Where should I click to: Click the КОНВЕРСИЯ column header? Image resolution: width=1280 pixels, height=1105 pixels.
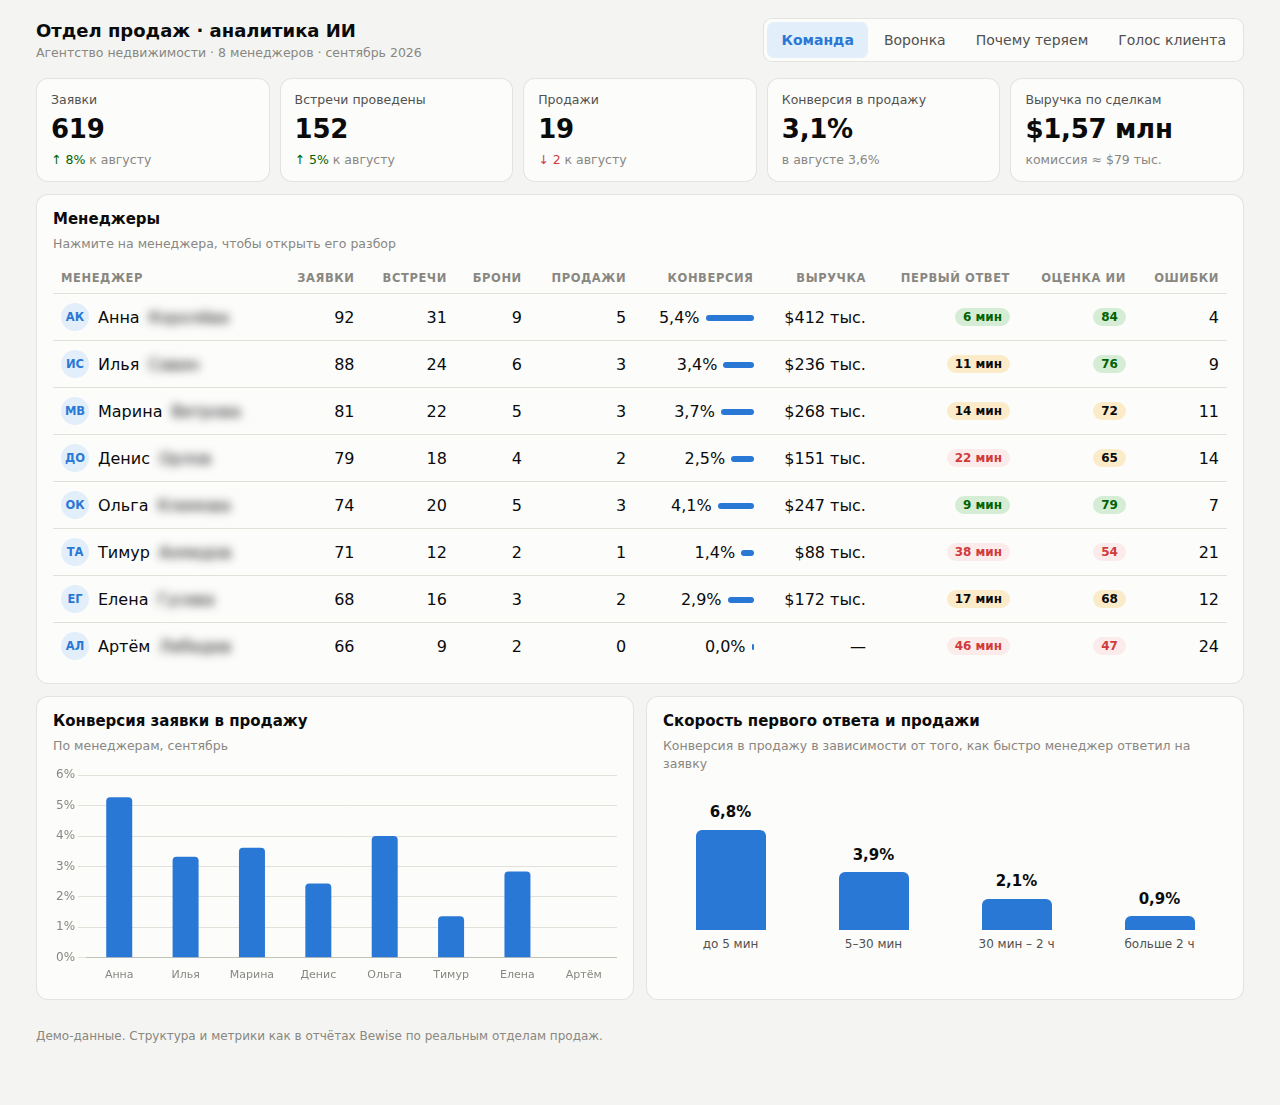(710, 278)
